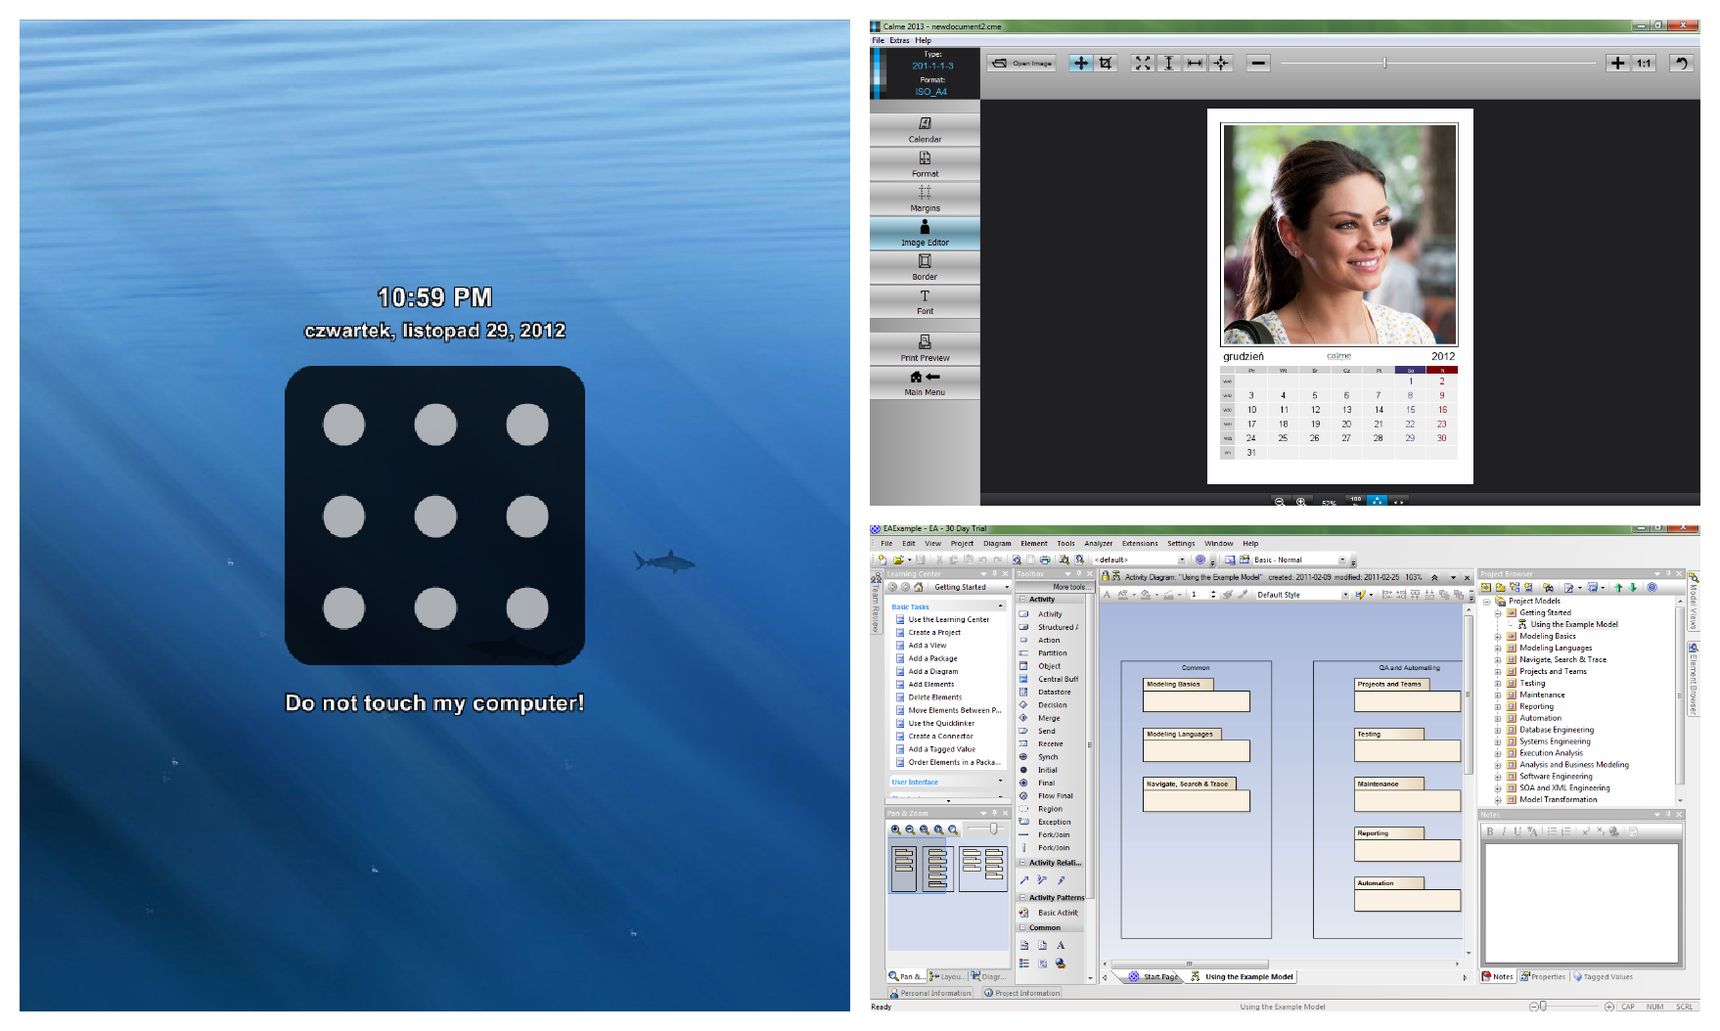1720x1031 pixels.
Task: Open the Extensions menu in Enterprise Architect
Action: (1139, 543)
